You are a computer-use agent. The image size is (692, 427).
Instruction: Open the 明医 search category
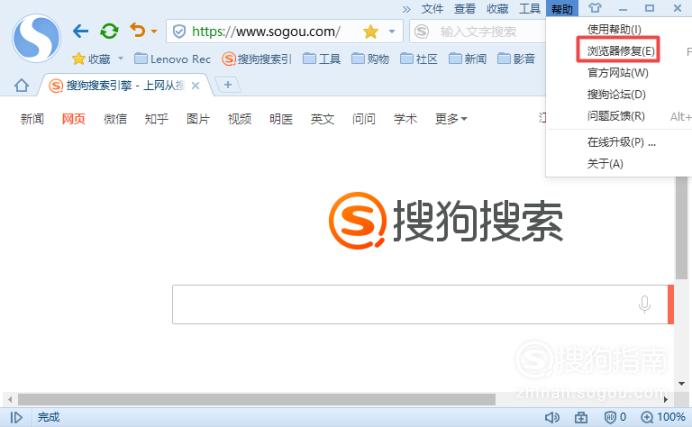(281, 119)
